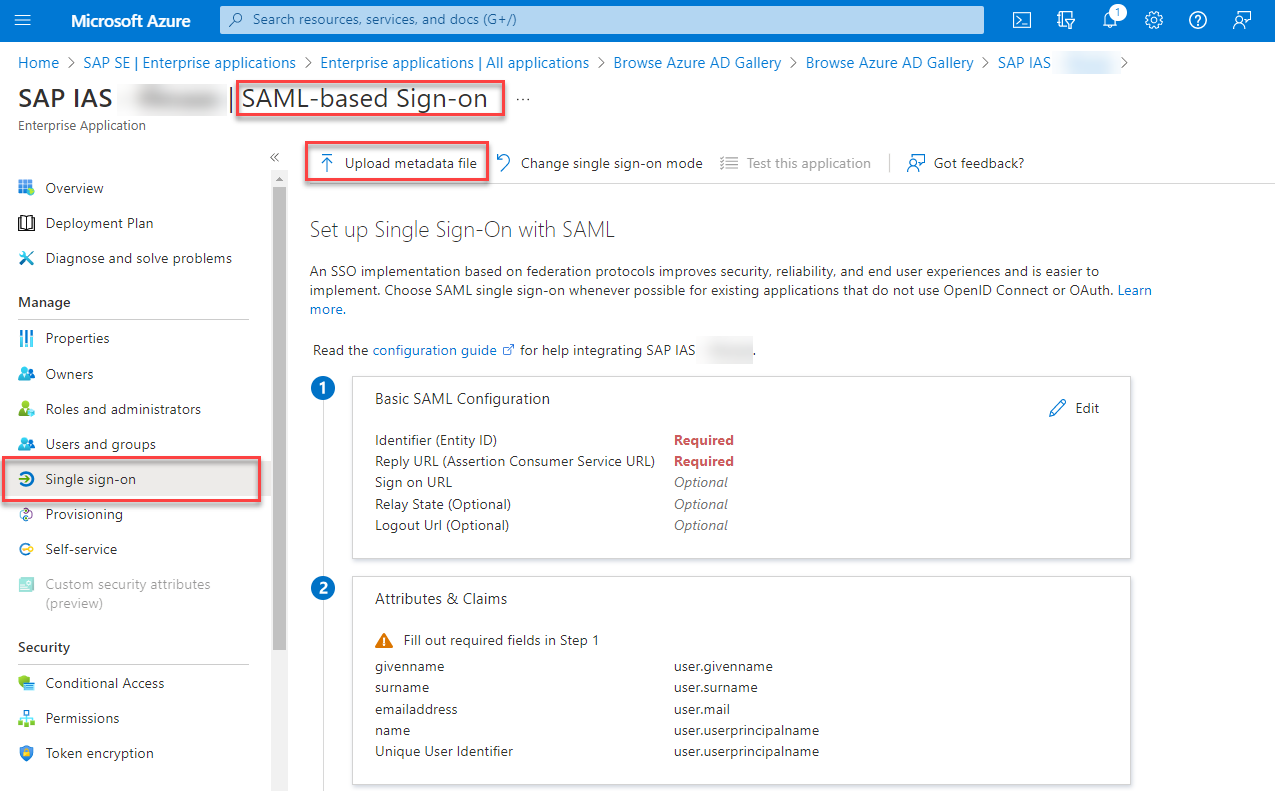1275x791 pixels.
Task: Click the warning triangle in Attributes & Claims
Action: 384,641
